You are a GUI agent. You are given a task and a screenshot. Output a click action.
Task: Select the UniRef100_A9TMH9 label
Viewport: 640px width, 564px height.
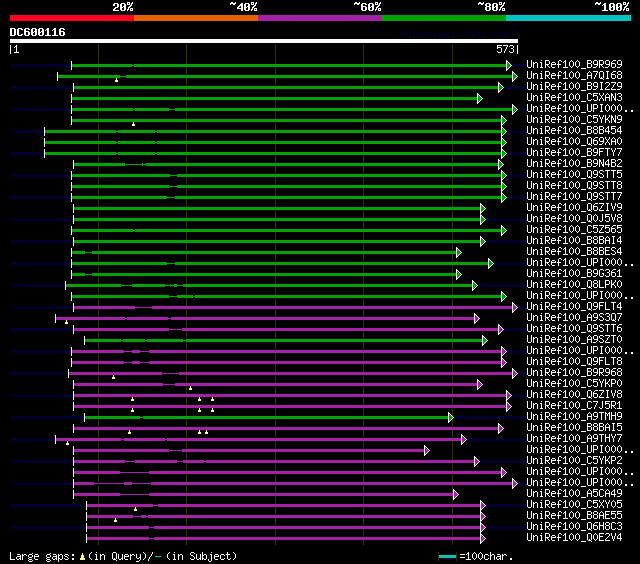(x=574, y=417)
